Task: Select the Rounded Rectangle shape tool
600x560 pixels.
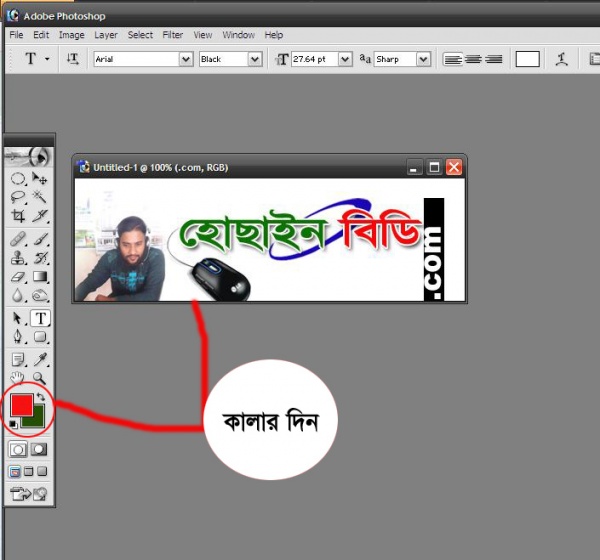Action: [x=40, y=337]
